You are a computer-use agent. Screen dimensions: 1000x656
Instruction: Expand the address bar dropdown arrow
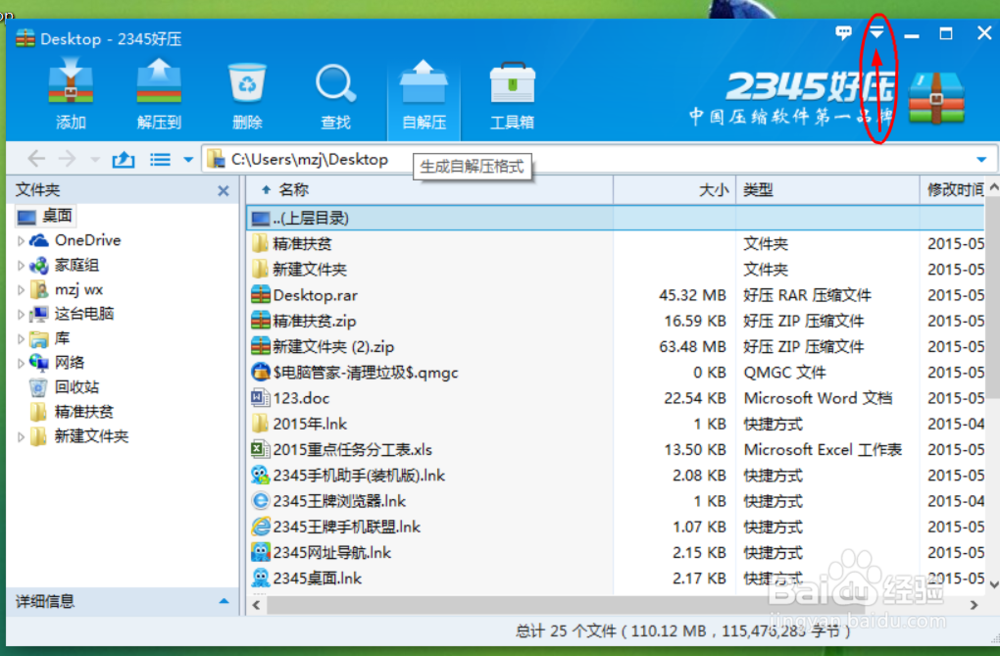click(982, 159)
